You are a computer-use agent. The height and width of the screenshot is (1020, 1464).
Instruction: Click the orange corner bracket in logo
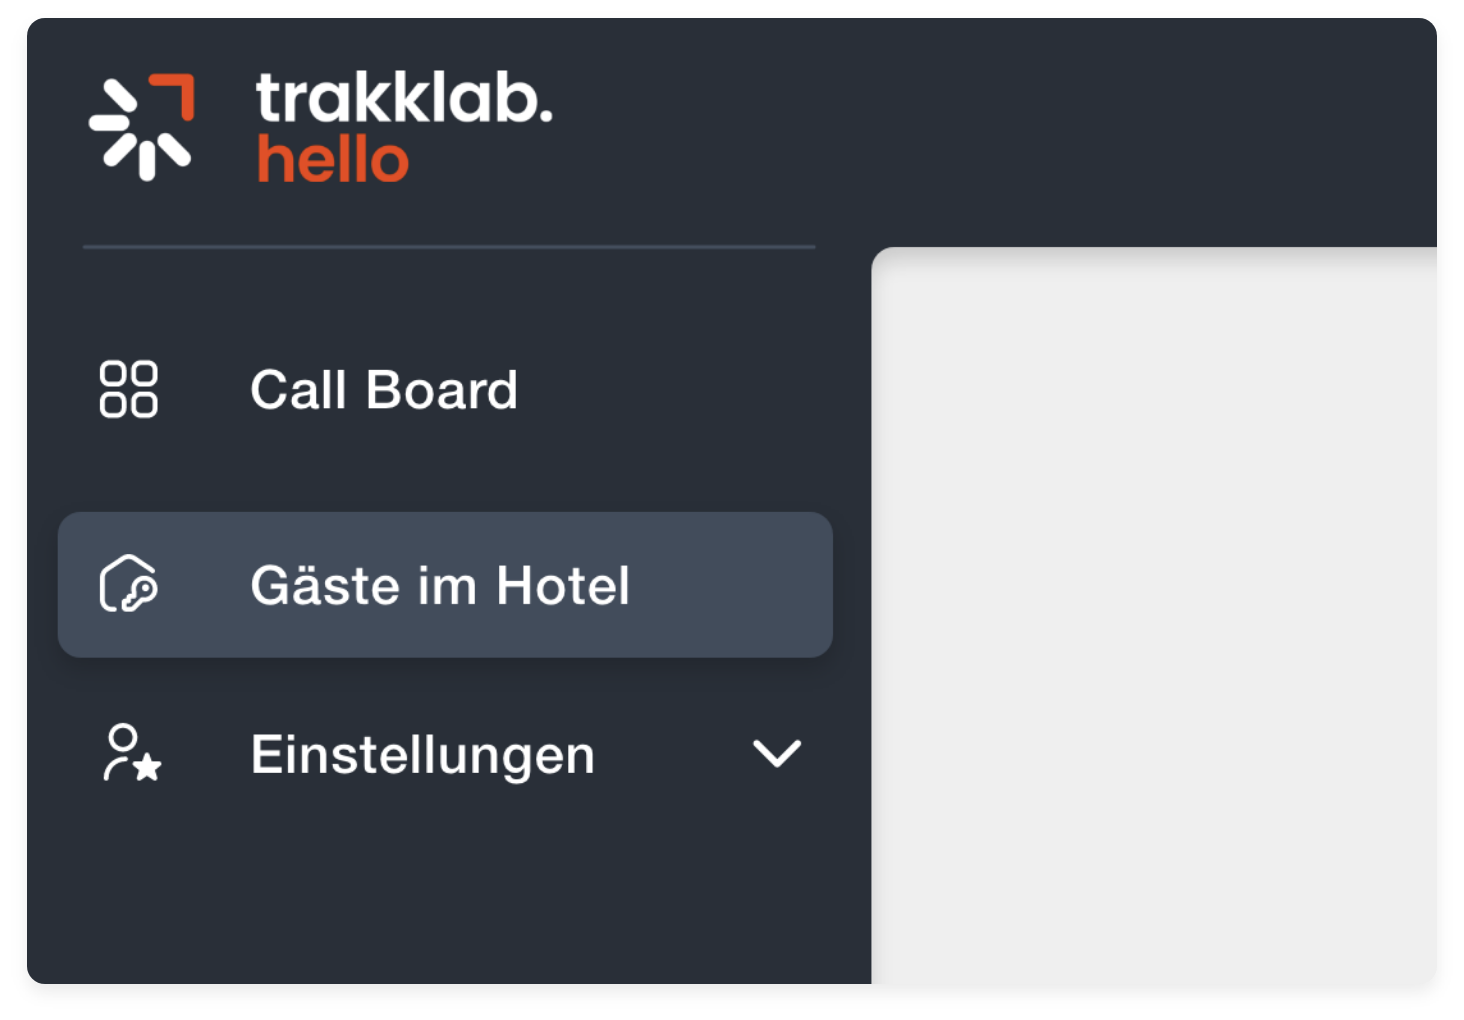[172, 97]
